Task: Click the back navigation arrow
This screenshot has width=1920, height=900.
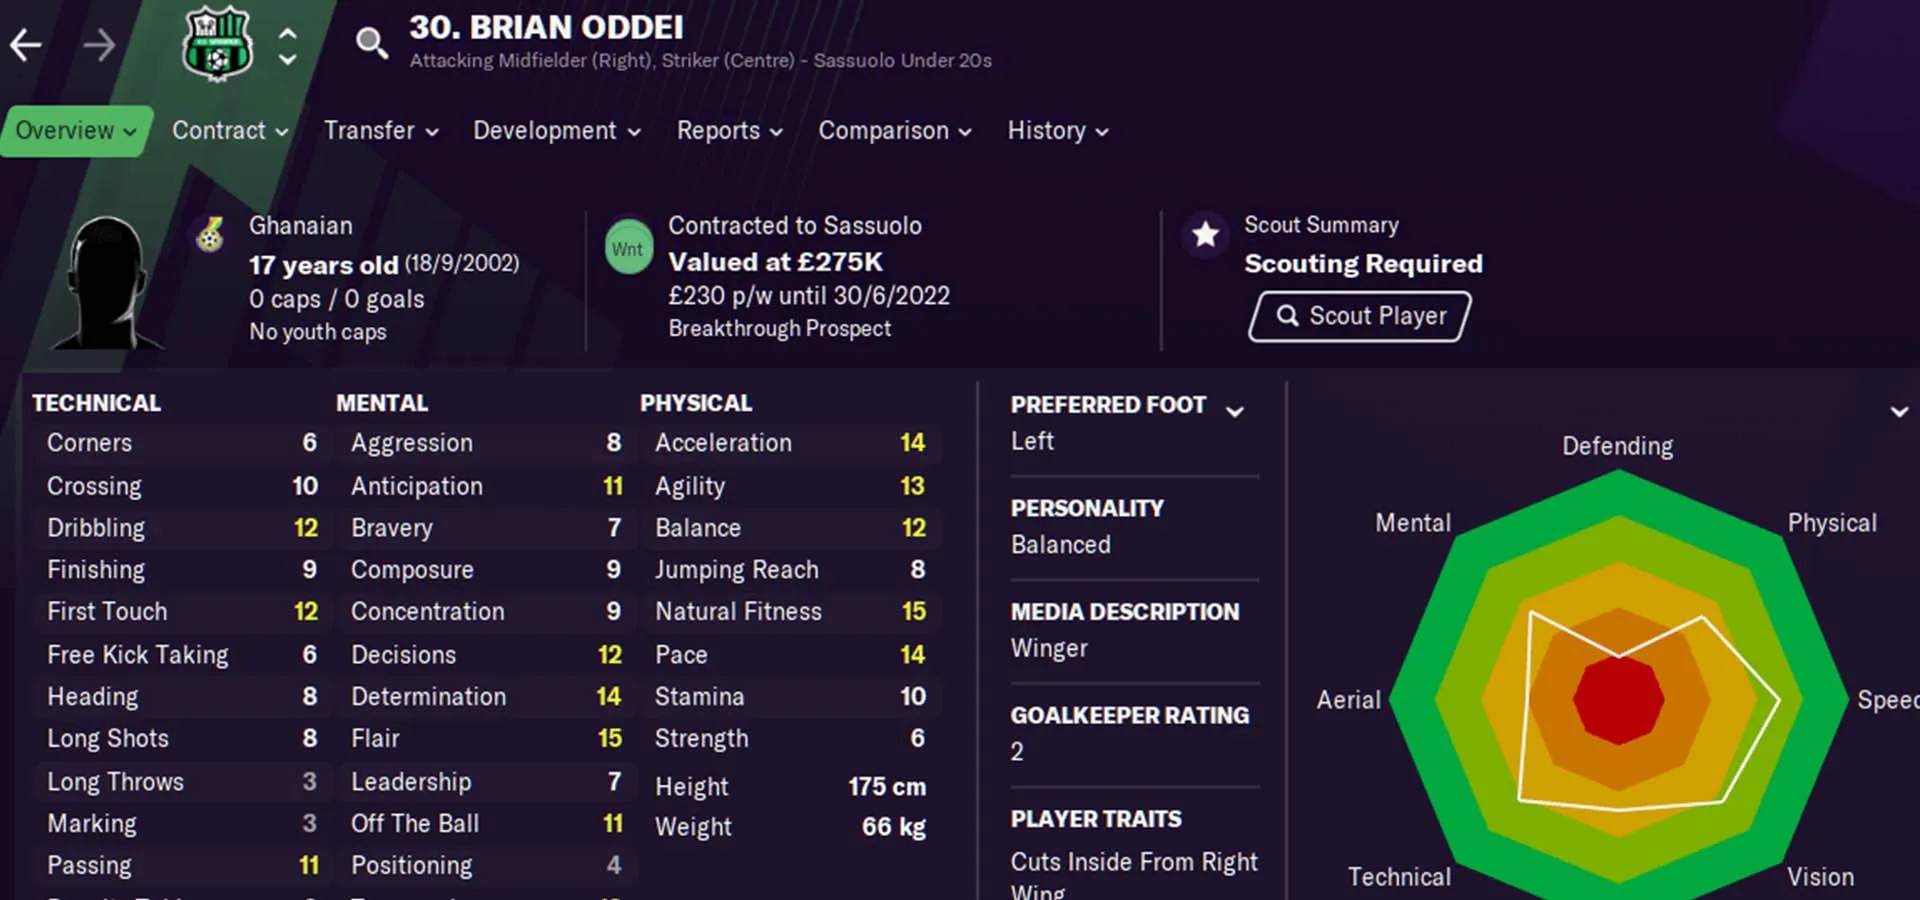Action: point(26,45)
